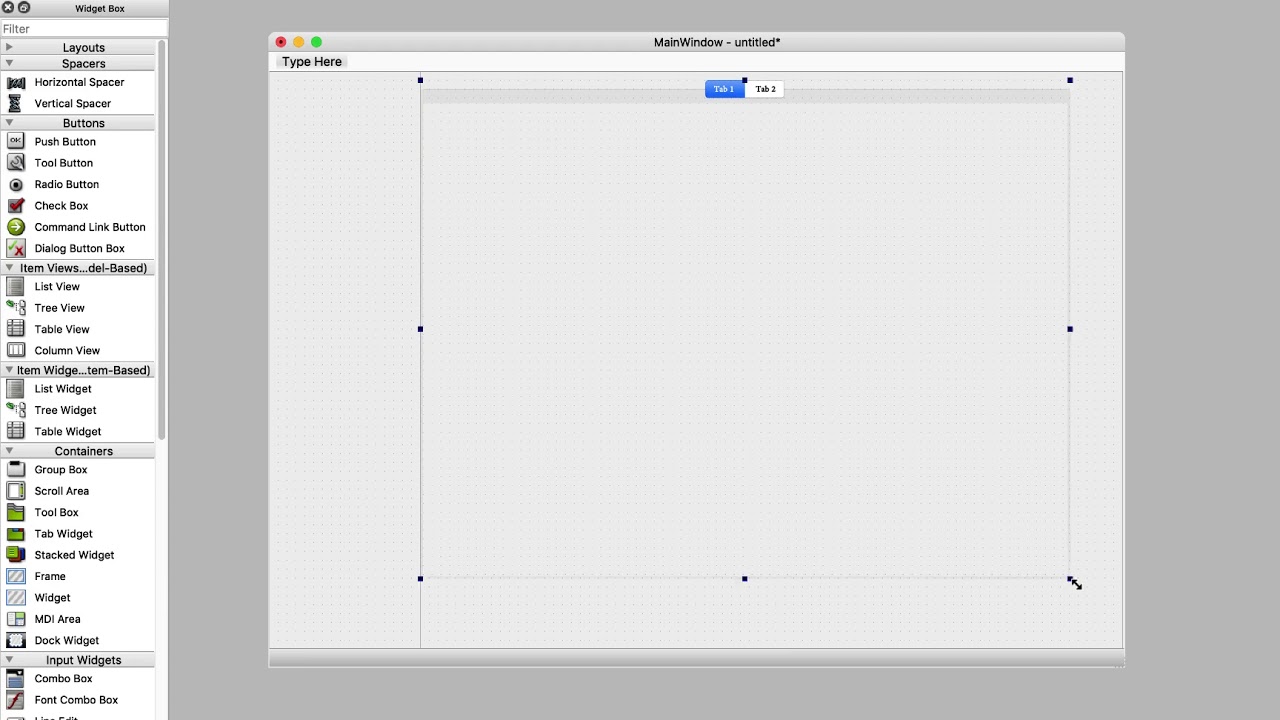Choose the Check Box widget icon
This screenshot has height=720, width=1280.
point(16,206)
